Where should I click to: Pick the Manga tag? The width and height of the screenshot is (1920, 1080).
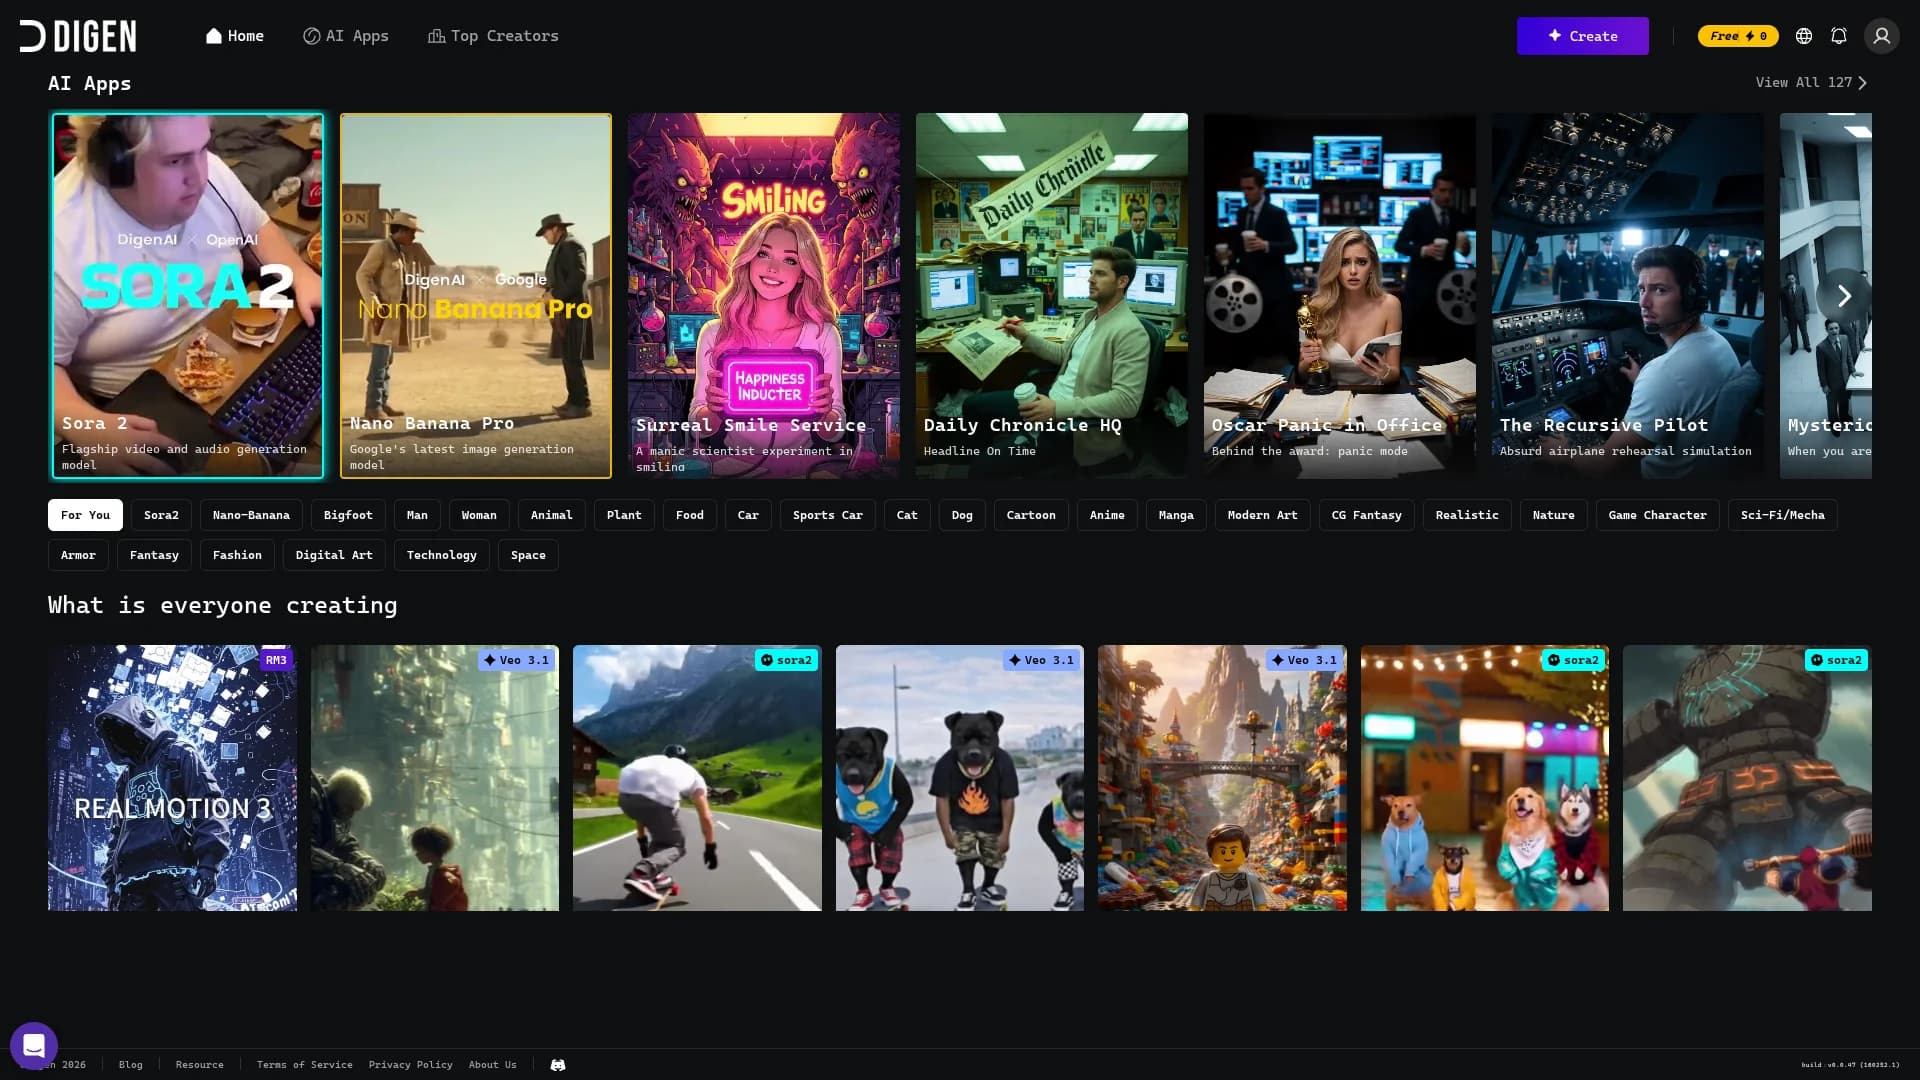(x=1176, y=515)
